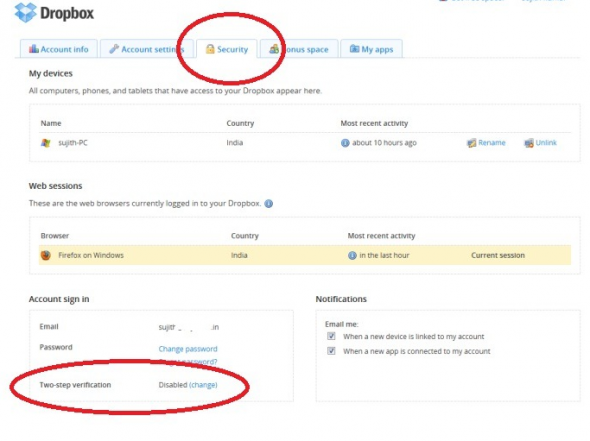Viewport: 590px width, 441px height.
Task: Click the Unlink device icon
Action: coord(529,143)
